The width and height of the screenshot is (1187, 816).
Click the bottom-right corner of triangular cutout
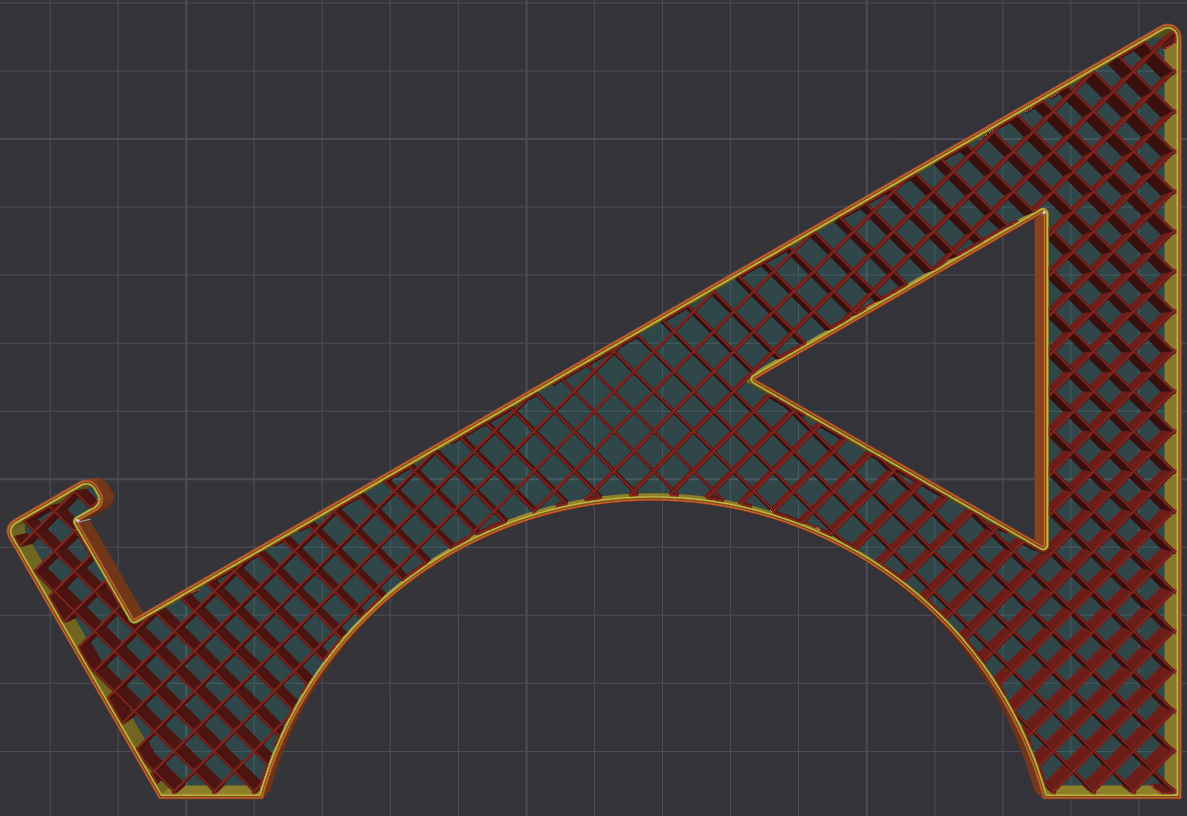[1043, 546]
